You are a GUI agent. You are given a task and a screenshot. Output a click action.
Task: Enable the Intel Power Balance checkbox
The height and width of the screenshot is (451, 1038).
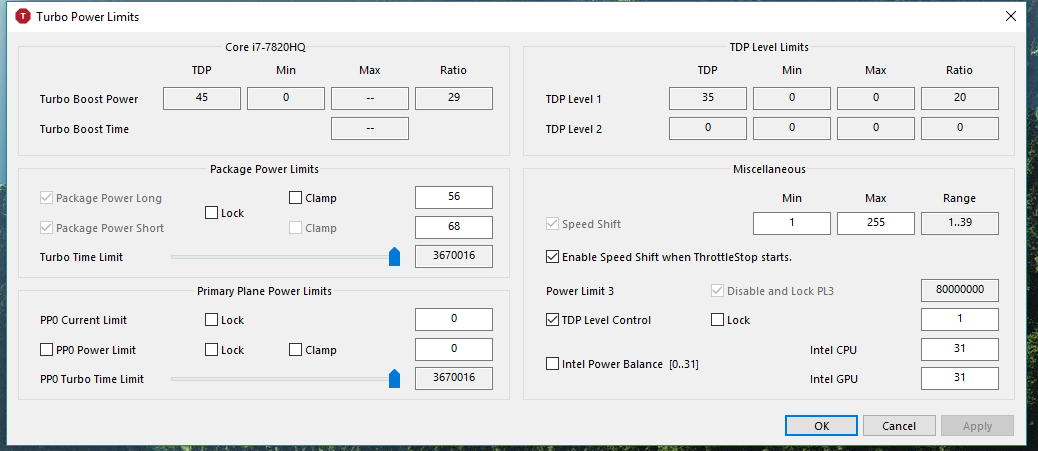tap(552, 364)
